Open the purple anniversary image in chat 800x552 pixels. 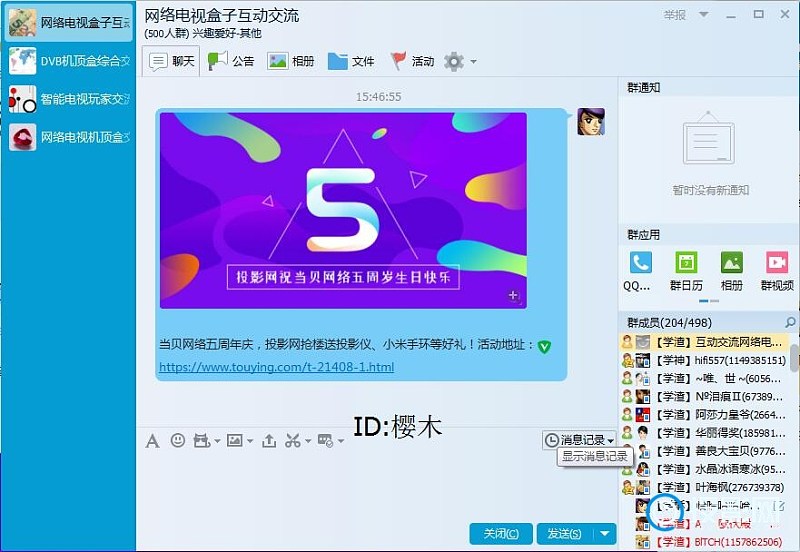[343, 210]
